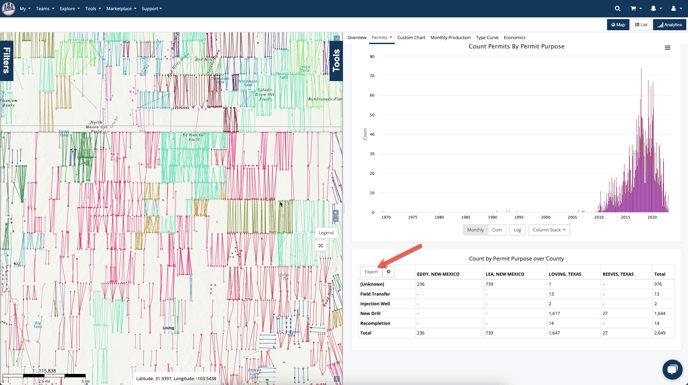Open the notifications bell menu
Screen dimensions: 688x385
pyautogui.click(x=656, y=8)
